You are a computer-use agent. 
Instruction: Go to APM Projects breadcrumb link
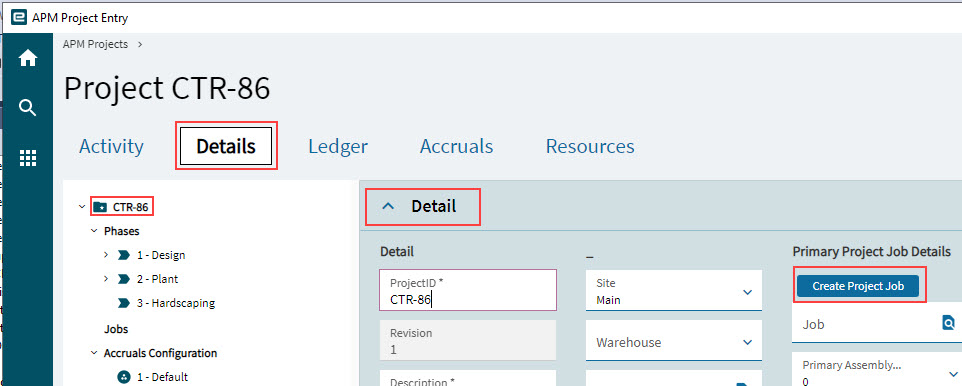[95, 44]
